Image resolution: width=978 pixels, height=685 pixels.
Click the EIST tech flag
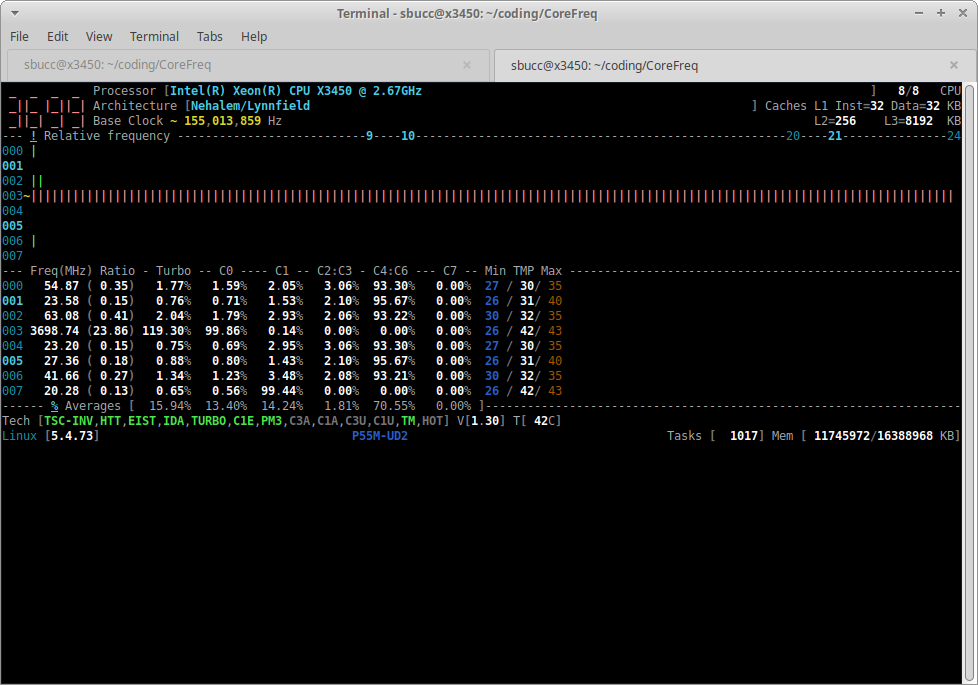click(x=142, y=420)
